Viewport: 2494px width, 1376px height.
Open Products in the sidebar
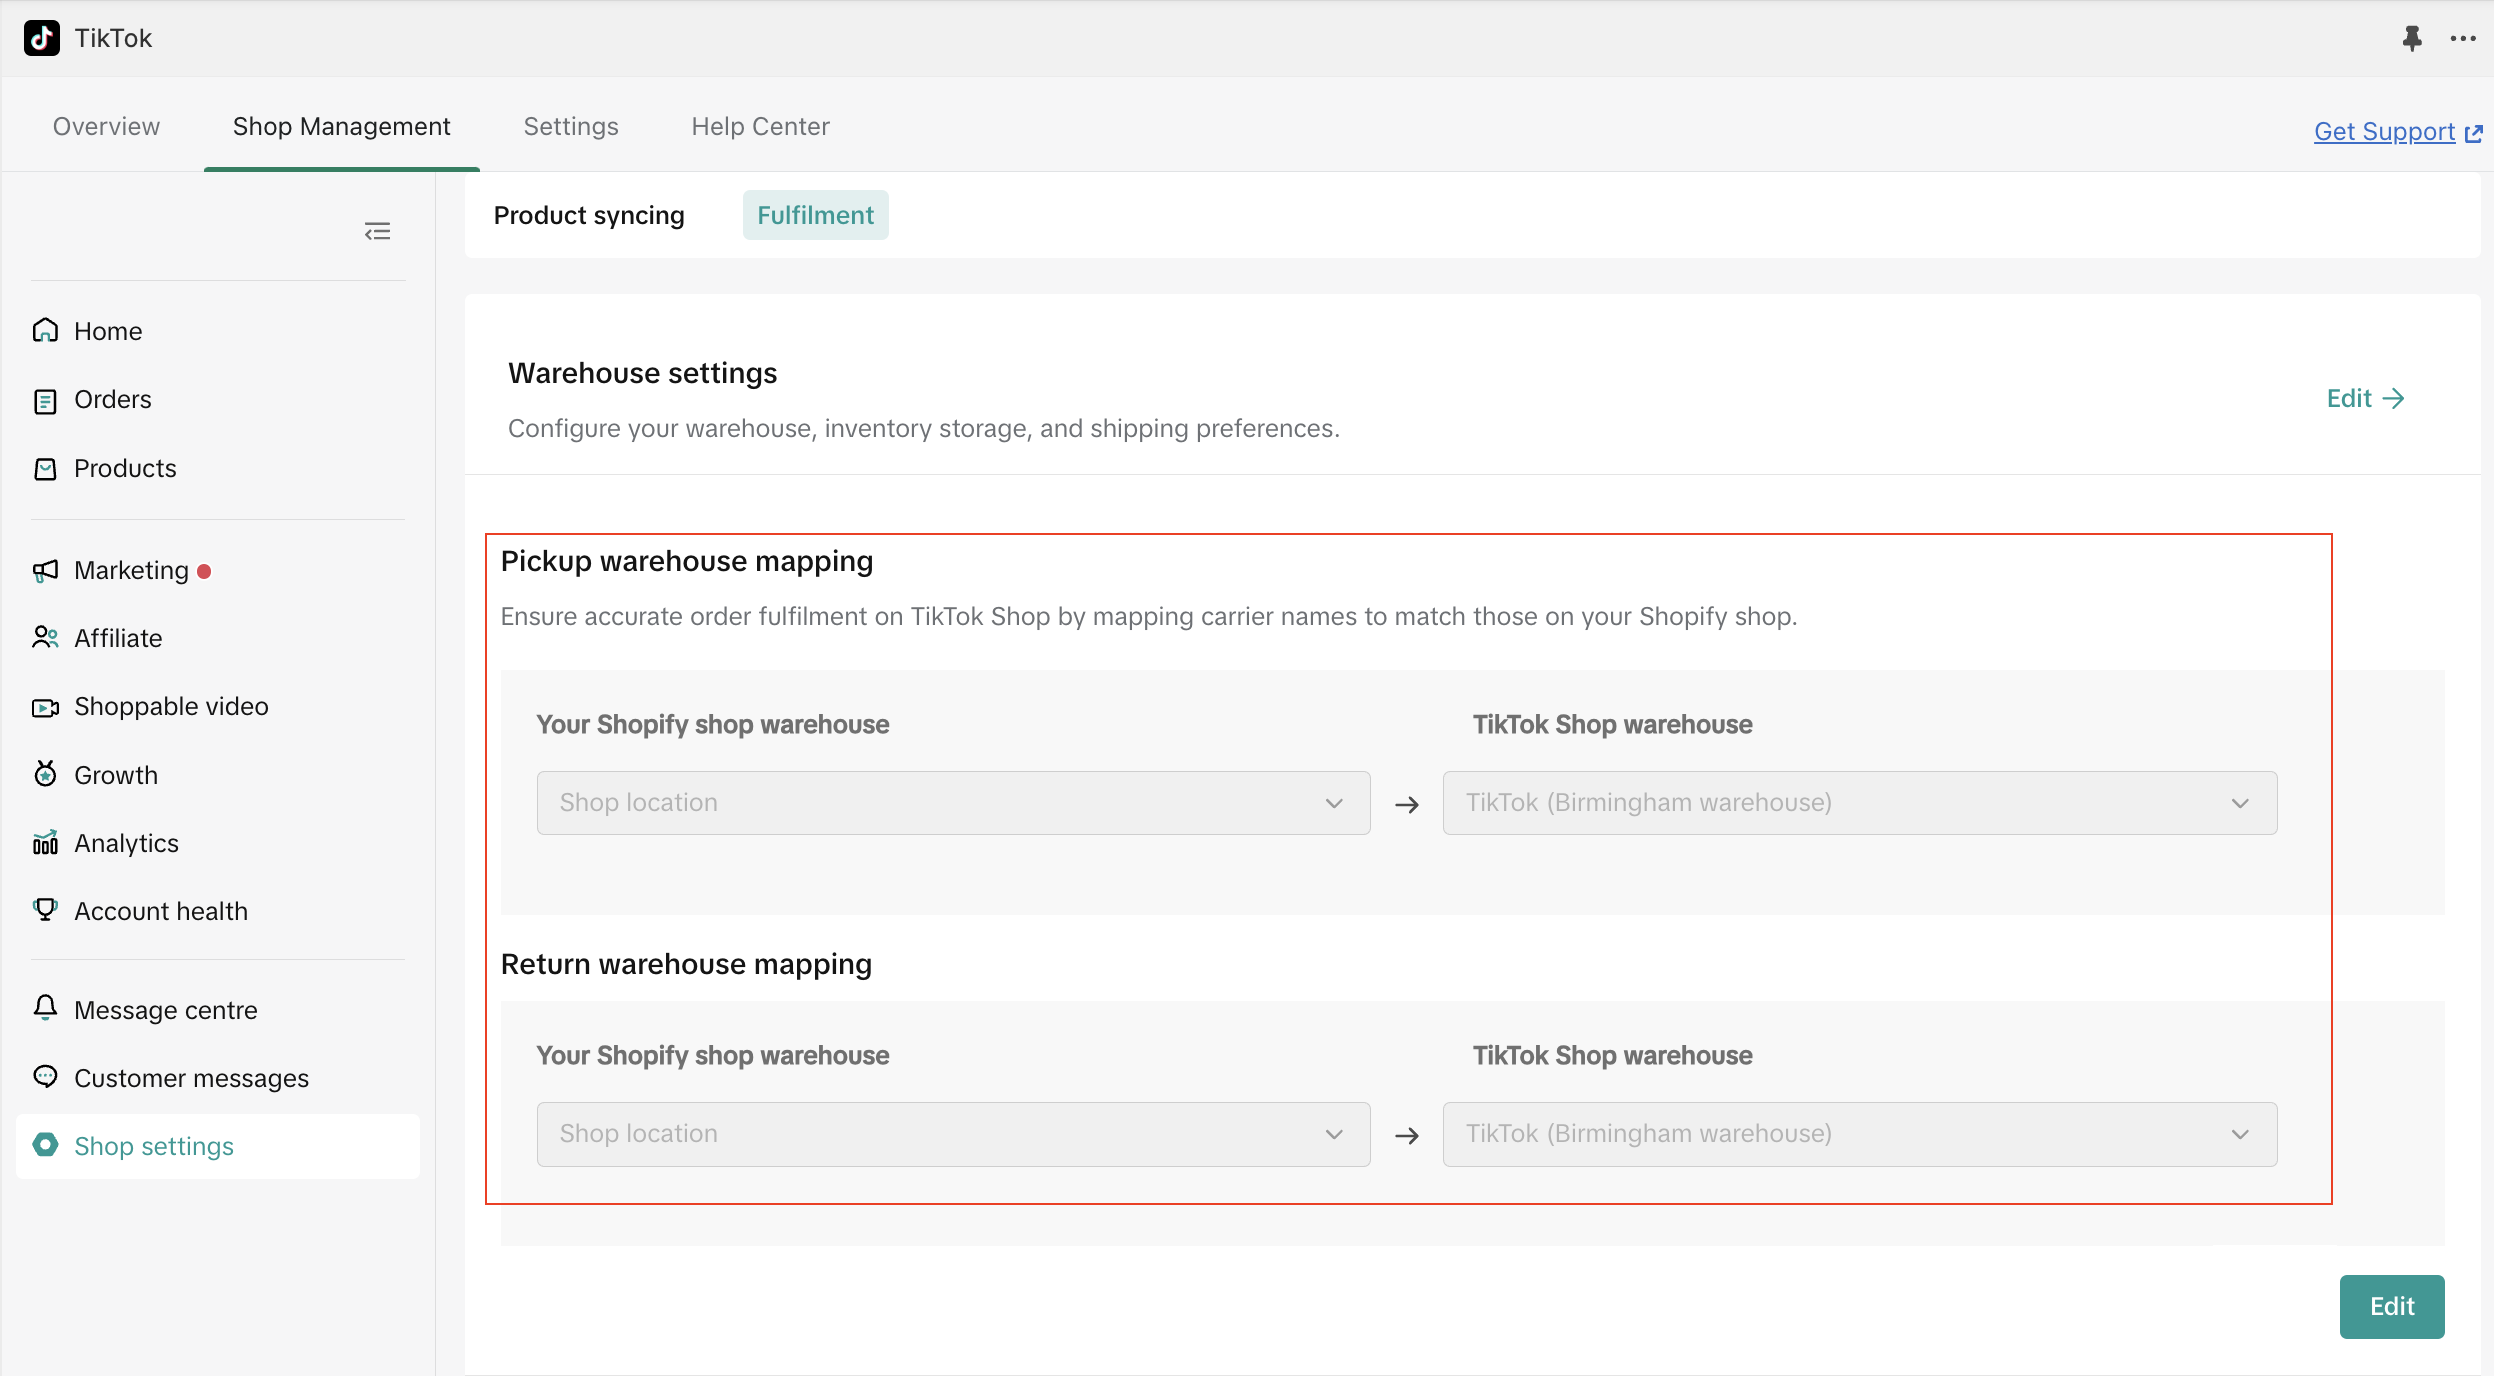click(125, 468)
